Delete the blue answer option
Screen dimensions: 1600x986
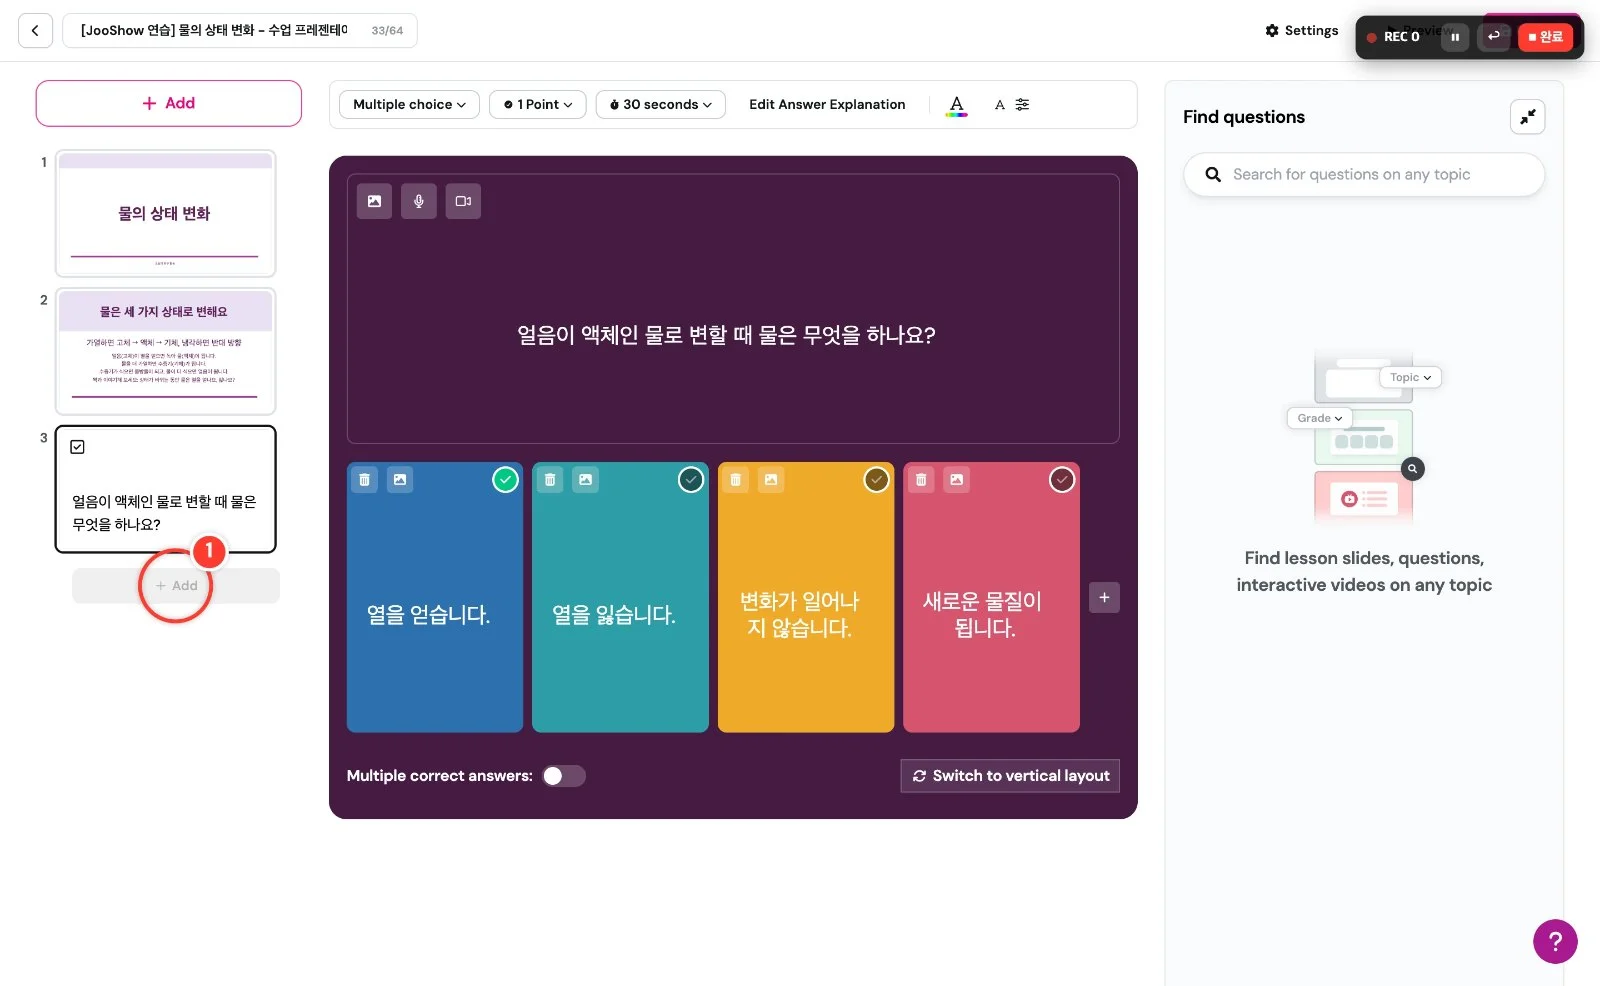(365, 480)
